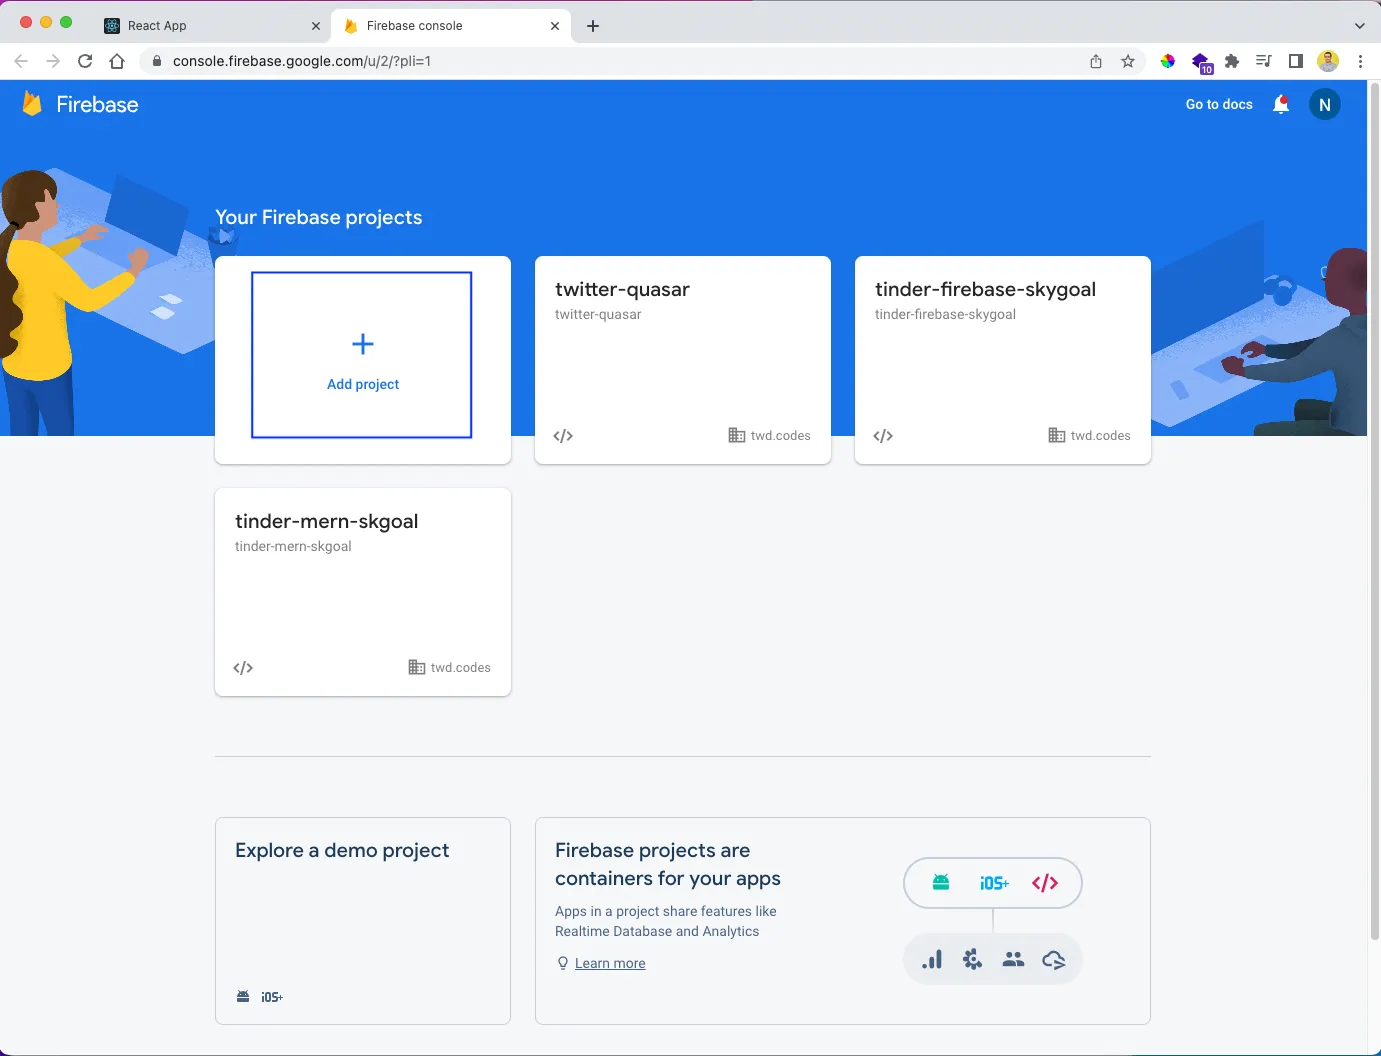Close the React App tab
The image size is (1381, 1056).
(316, 26)
